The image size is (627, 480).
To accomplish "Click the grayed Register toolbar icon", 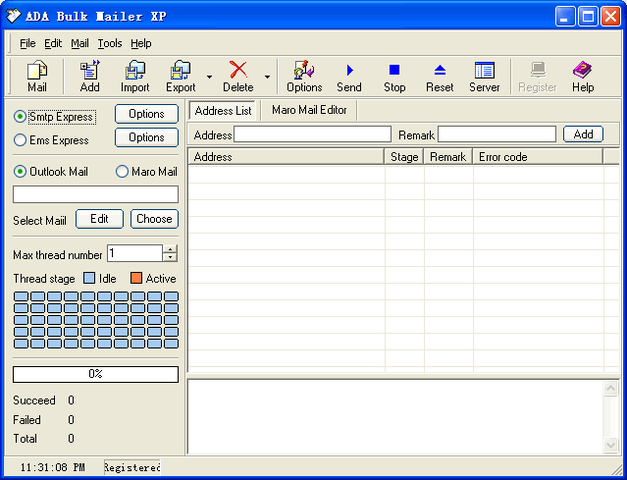I will point(537,76).
